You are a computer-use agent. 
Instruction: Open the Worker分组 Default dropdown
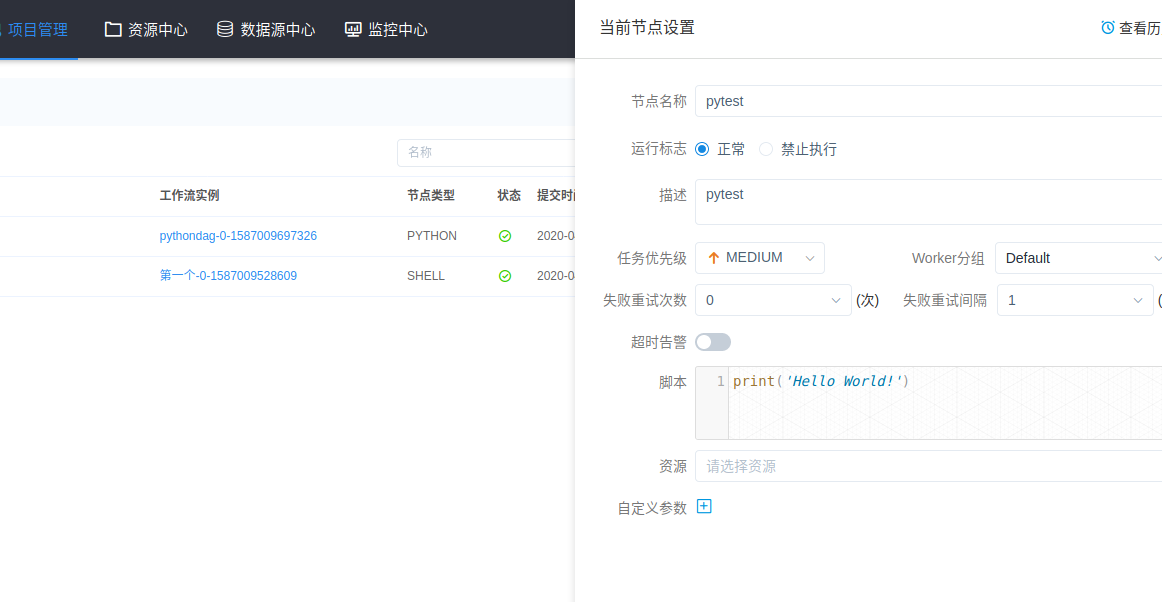[x=1078, y=258]
